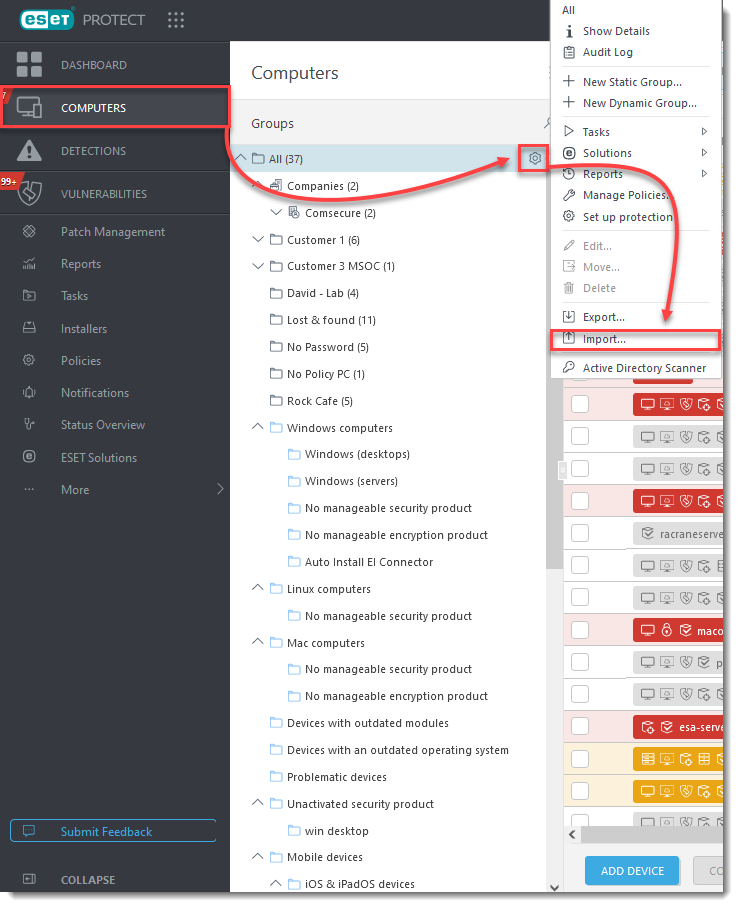Click the Export download icon
The height and width of the screenshot is (907, 738).
(x=569, y=316)
